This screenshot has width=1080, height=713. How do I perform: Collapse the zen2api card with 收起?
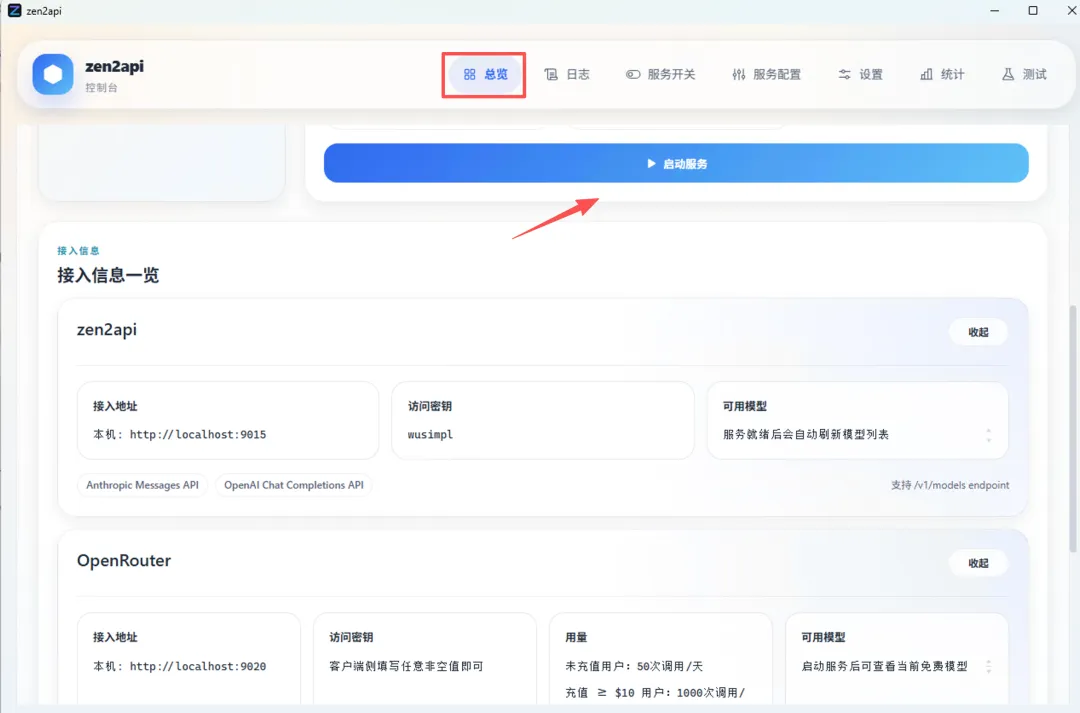[x=978, y=332]
